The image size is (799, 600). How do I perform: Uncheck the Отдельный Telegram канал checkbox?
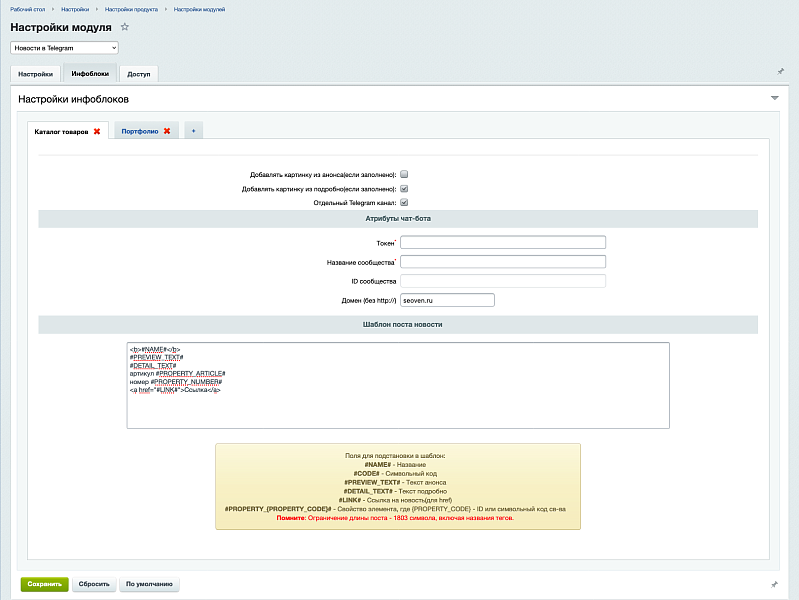point(404,203)
